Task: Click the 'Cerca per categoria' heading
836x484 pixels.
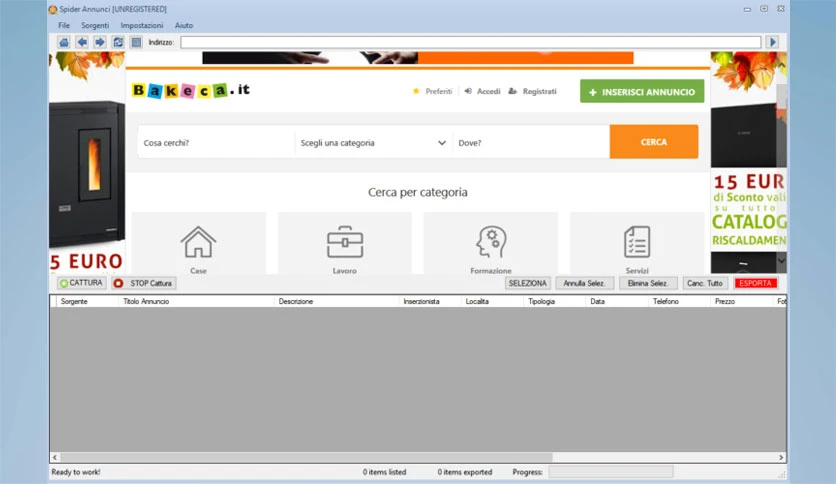Action: coord(417,192)
